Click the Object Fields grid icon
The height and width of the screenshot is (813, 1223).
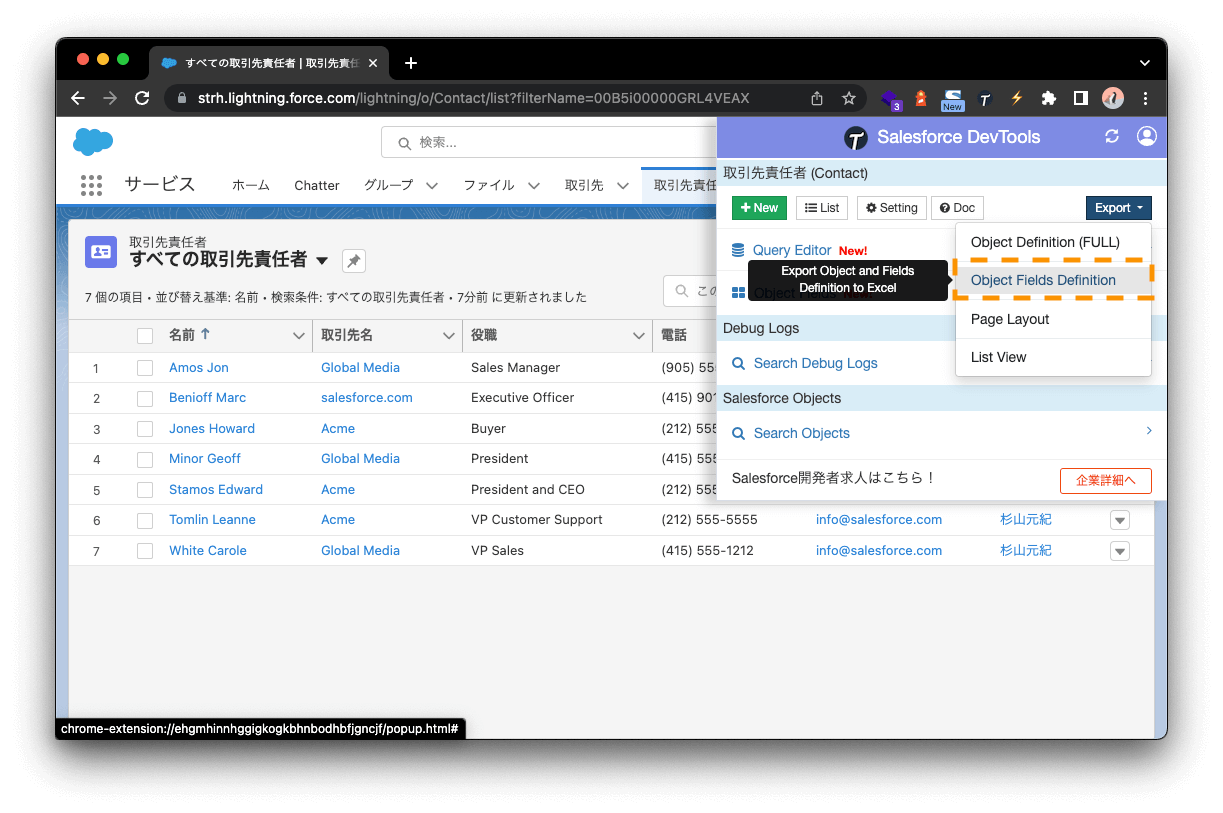pyautogui.click(x=738, y=292)
